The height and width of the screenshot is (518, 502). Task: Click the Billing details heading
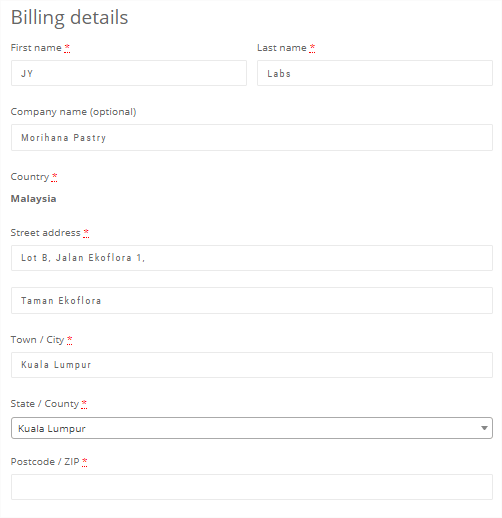69,17
